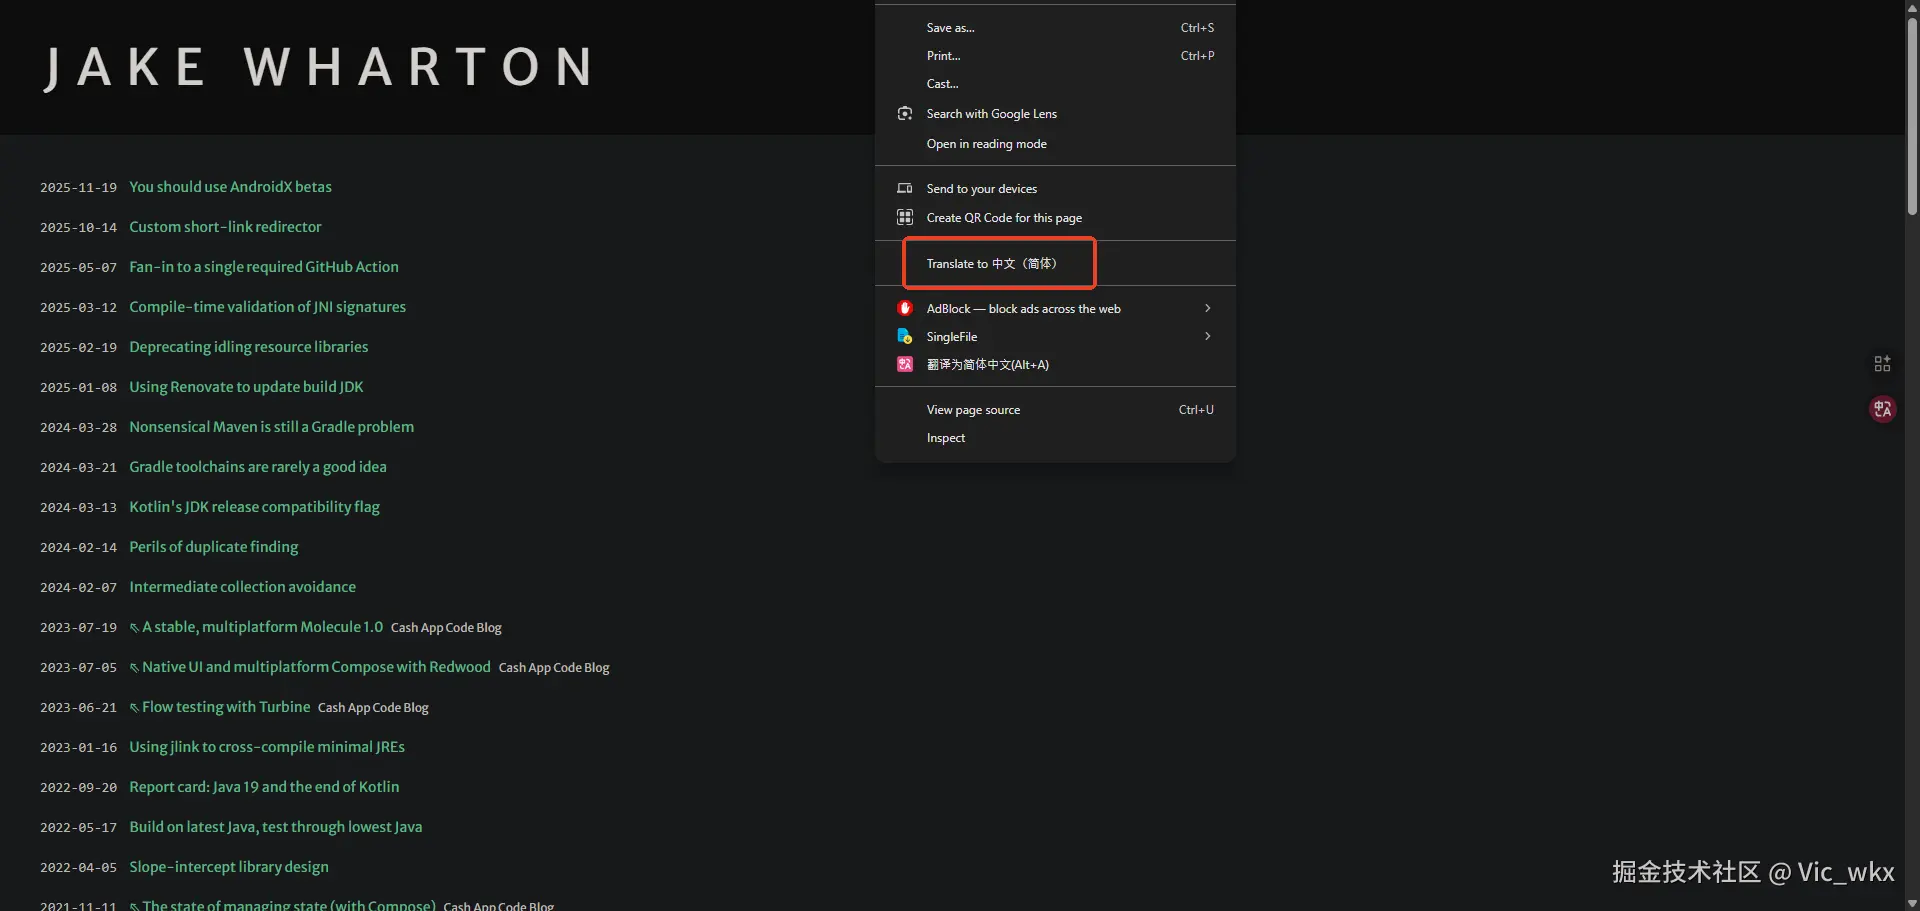Open 'Using Renovate to update build JDK'
1920x911 pixels.
[246, 387]
